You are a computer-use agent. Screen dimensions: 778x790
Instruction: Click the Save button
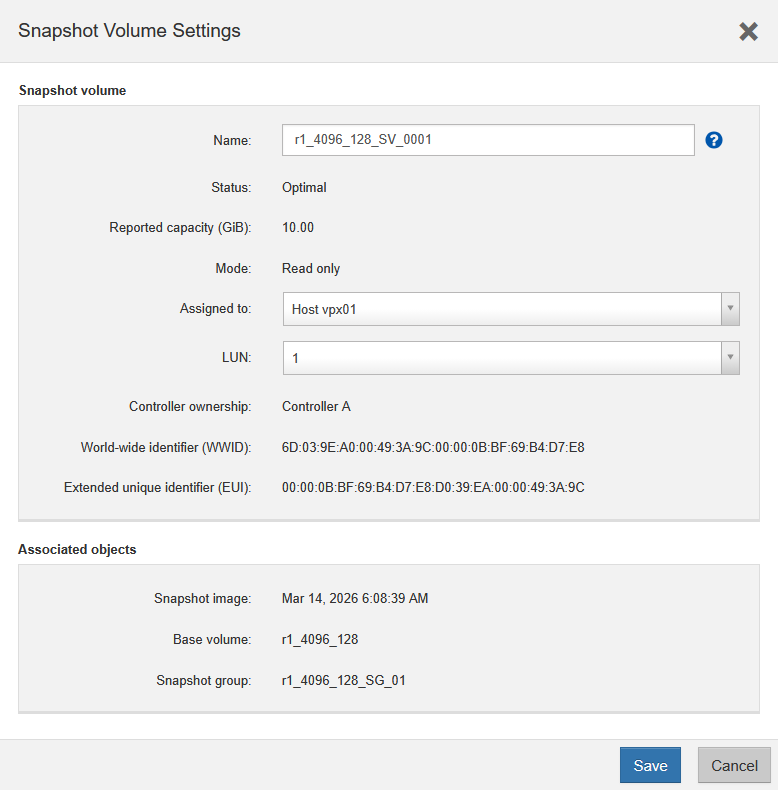(650, 765)
